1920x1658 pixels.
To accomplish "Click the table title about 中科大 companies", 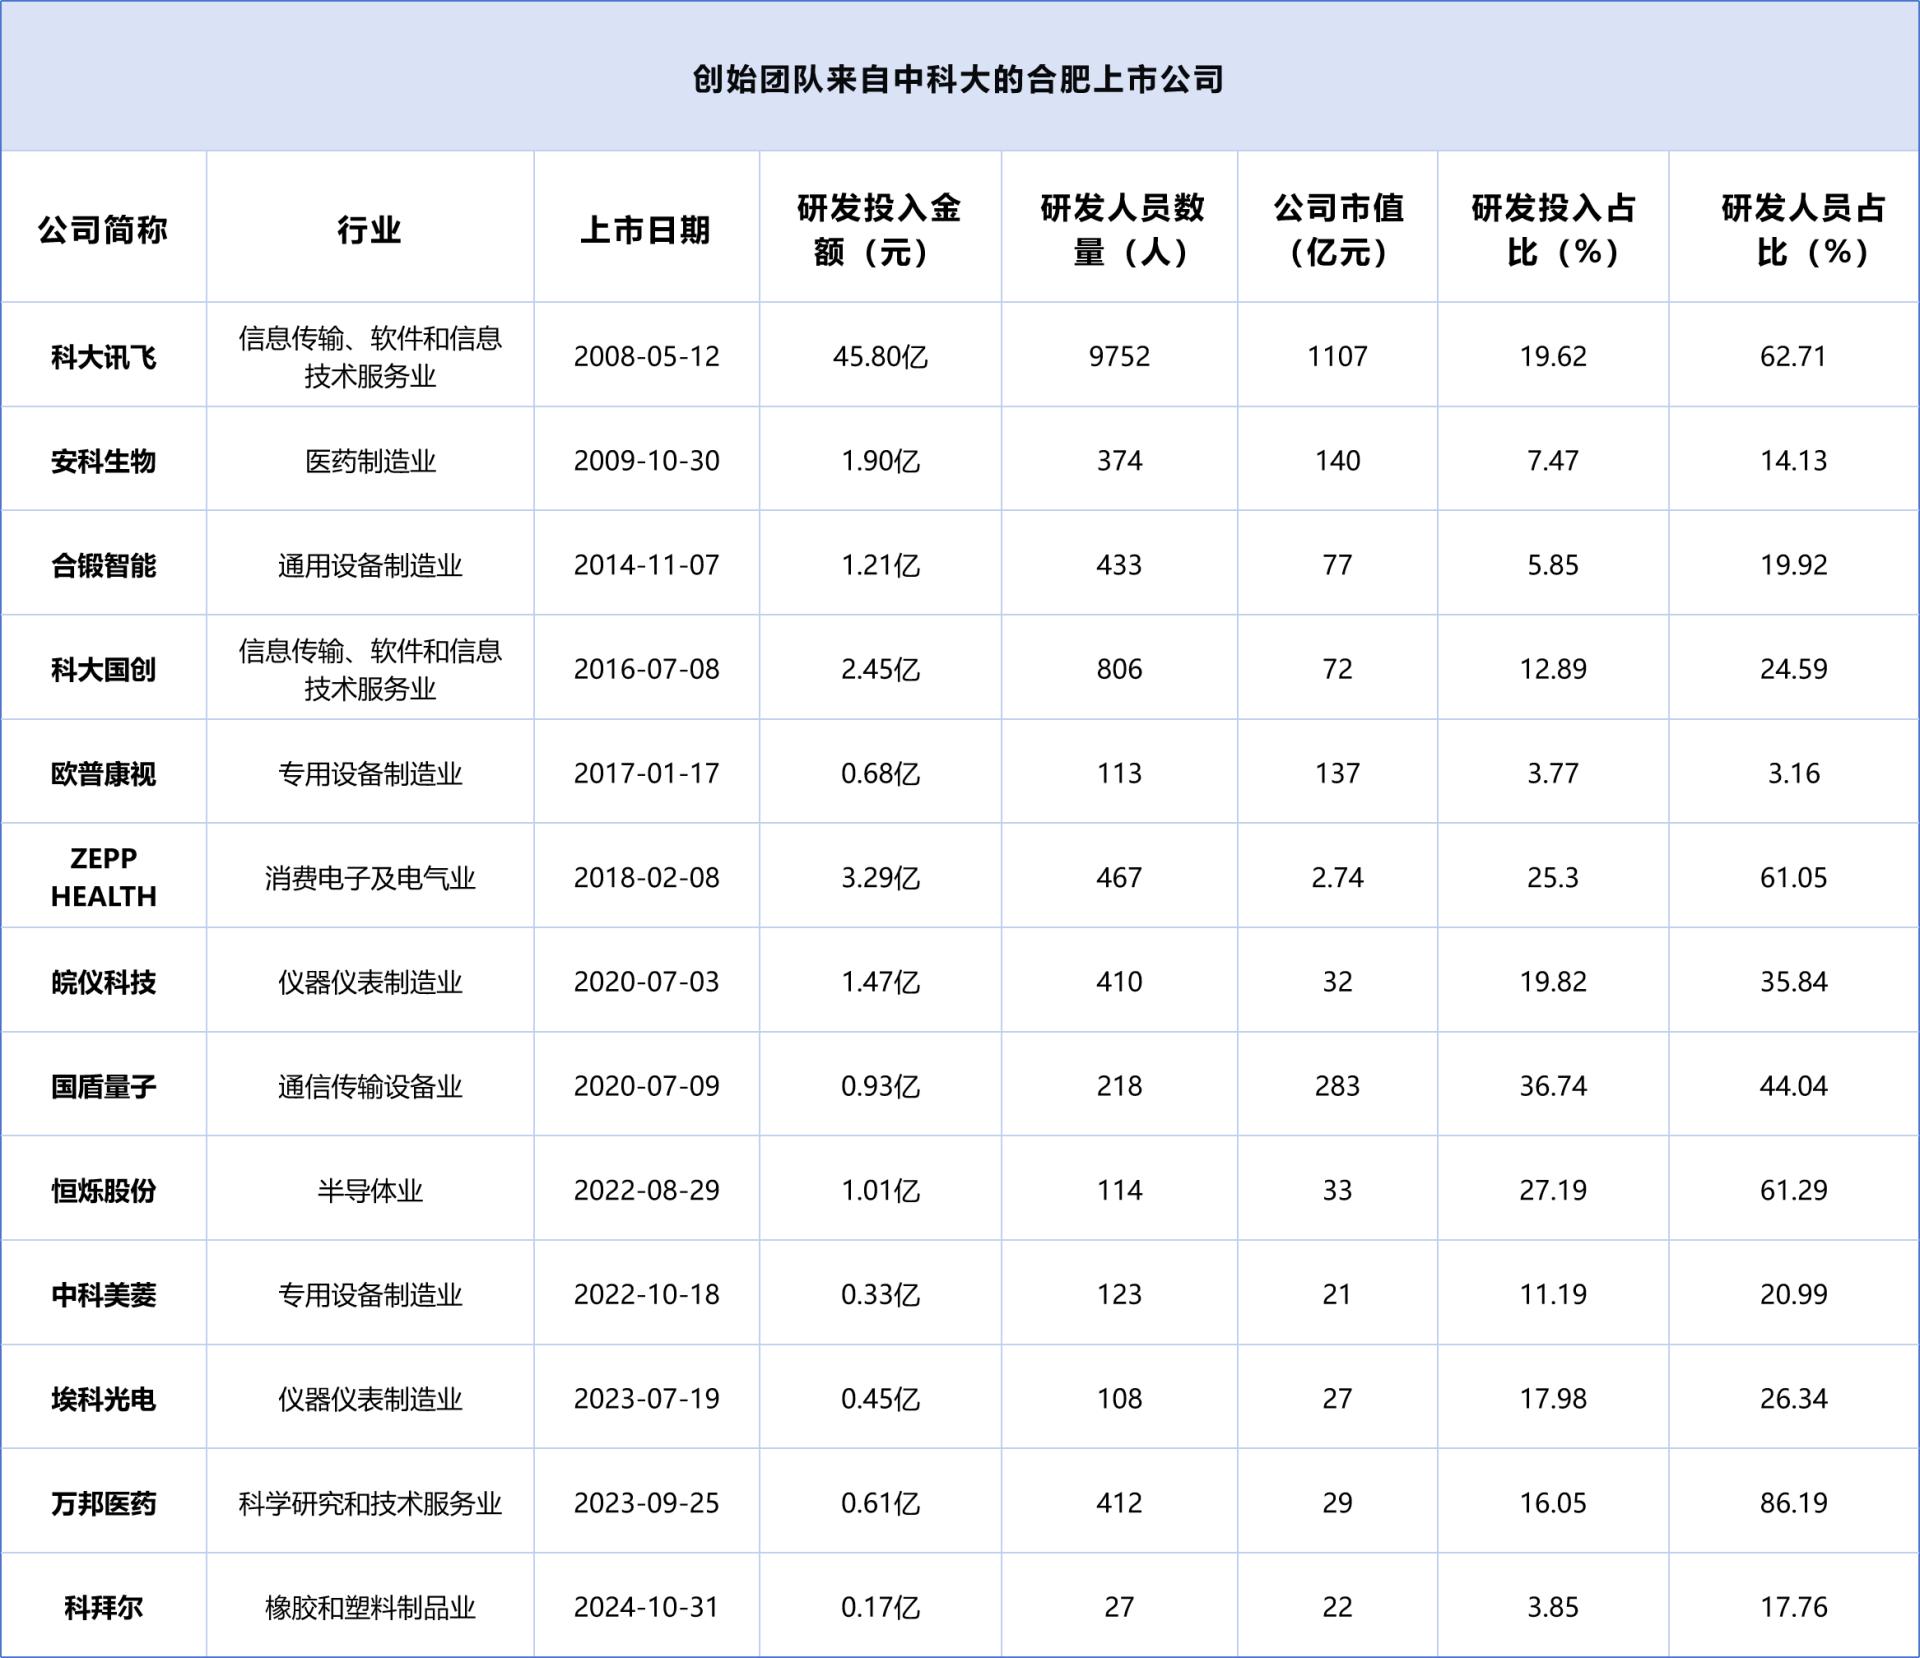I will pyautogui.click(x=958, y=79).
